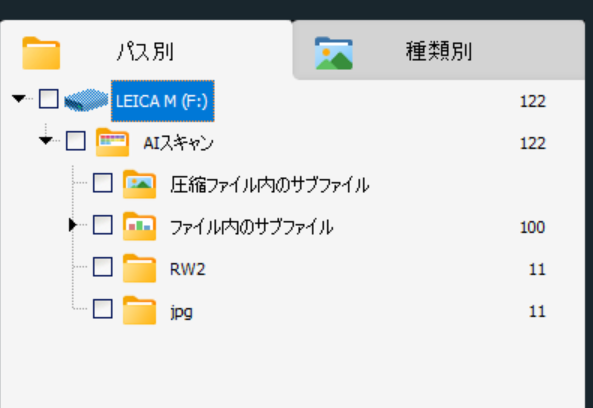Collapse the LEICA M (F:) tree node

(x=19, y=99)
